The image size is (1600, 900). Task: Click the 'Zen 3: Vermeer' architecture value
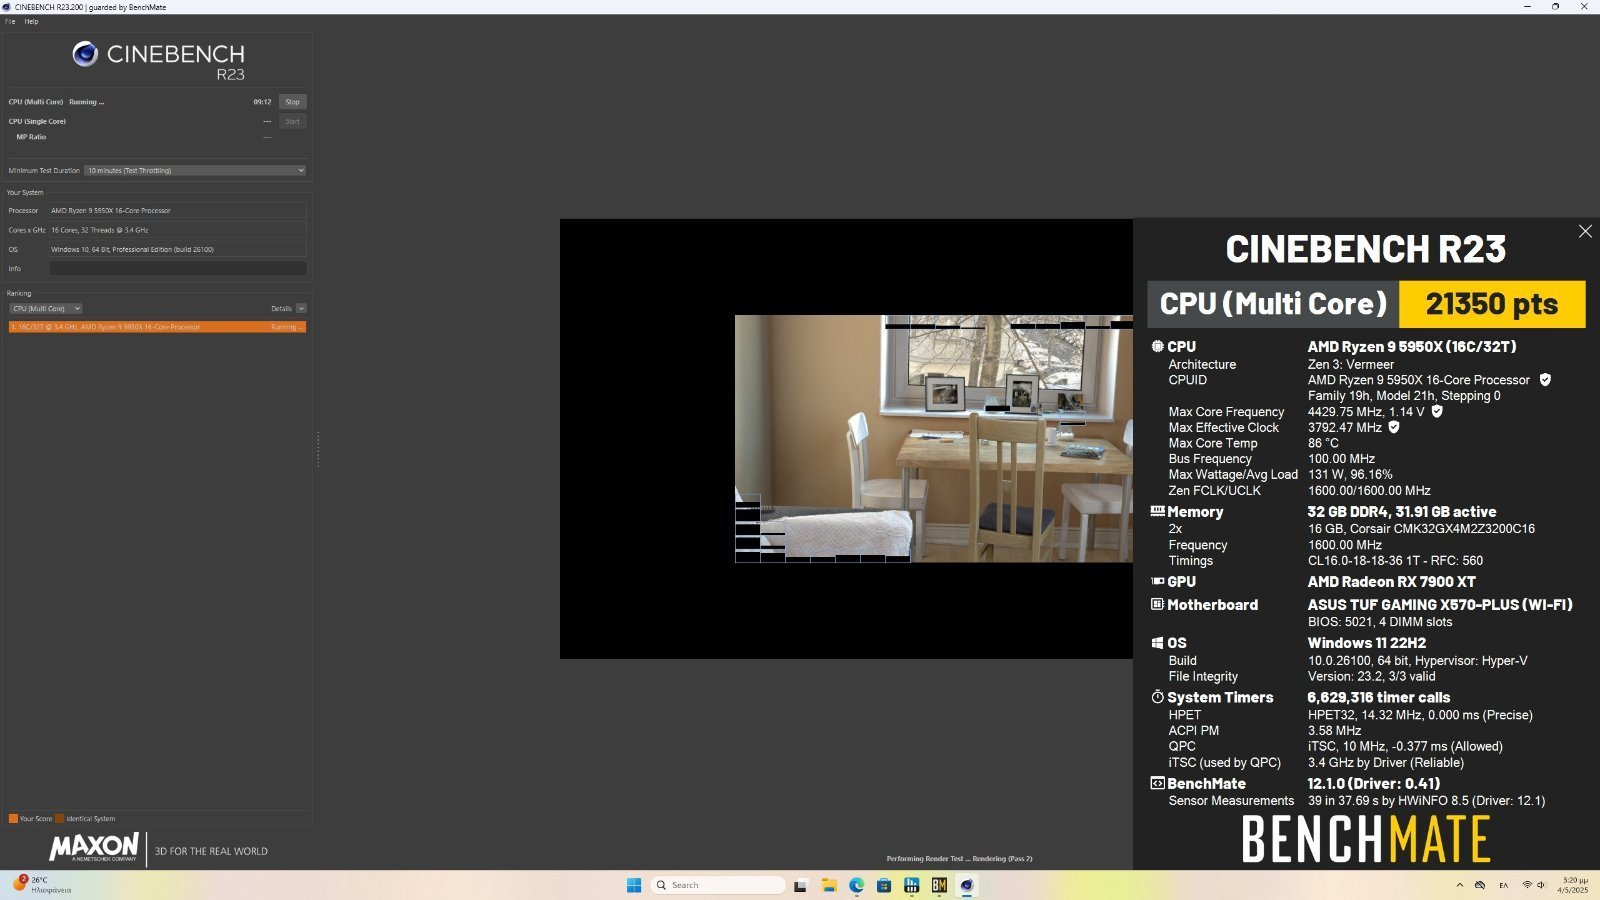[x=1350, y=364]
